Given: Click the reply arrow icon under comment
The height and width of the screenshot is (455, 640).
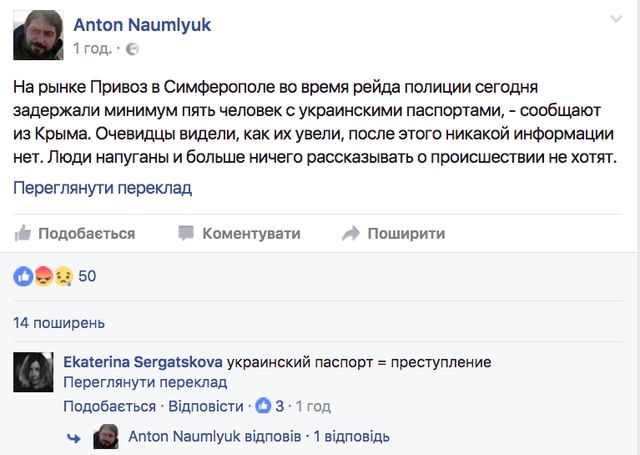Looking at the screenshot, I should coord(73,437).
